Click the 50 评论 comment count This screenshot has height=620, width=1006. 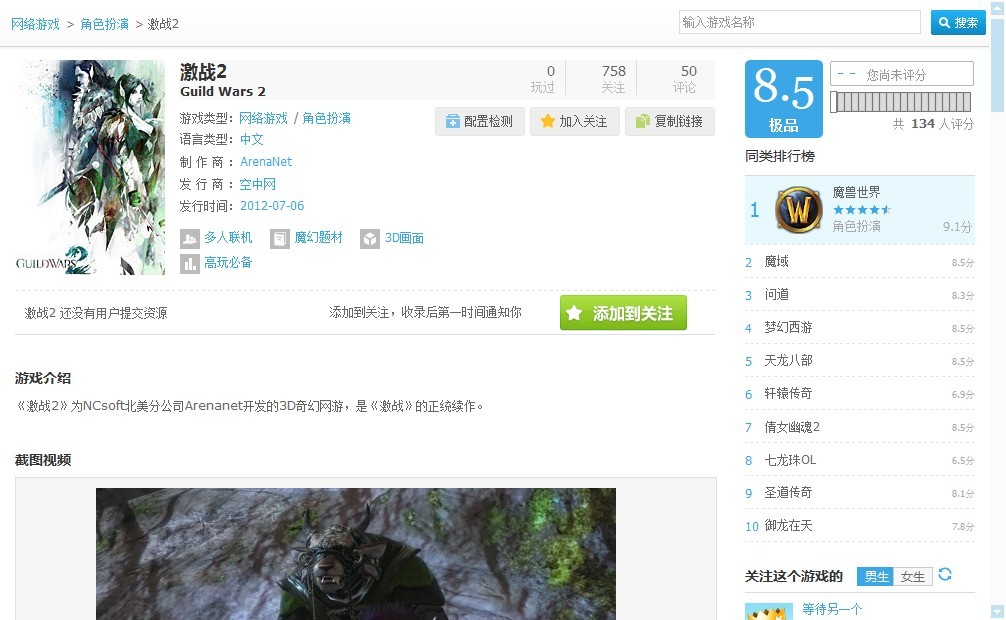(685, 79)
